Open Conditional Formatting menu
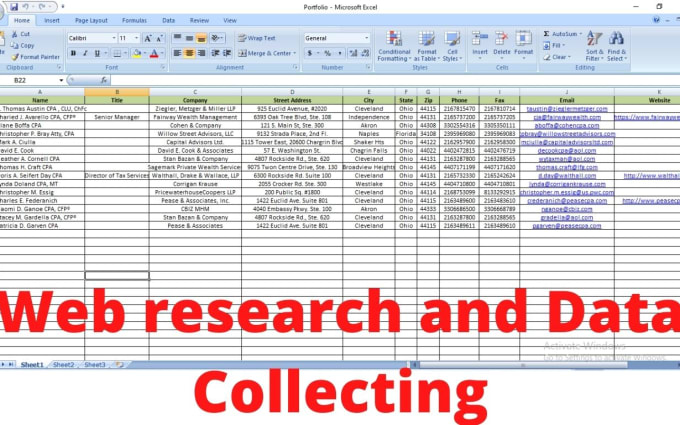The width and height of the screenshot is (680, 425). (394, 46)
